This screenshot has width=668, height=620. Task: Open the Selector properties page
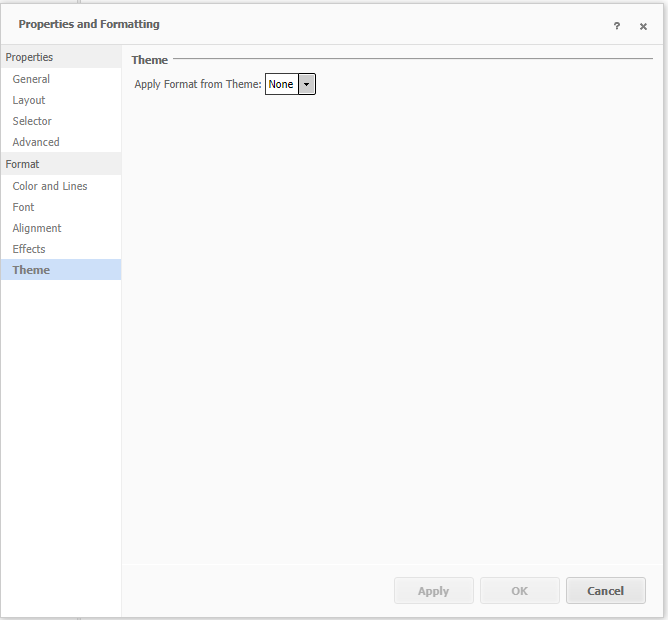[x=61, y=121]
